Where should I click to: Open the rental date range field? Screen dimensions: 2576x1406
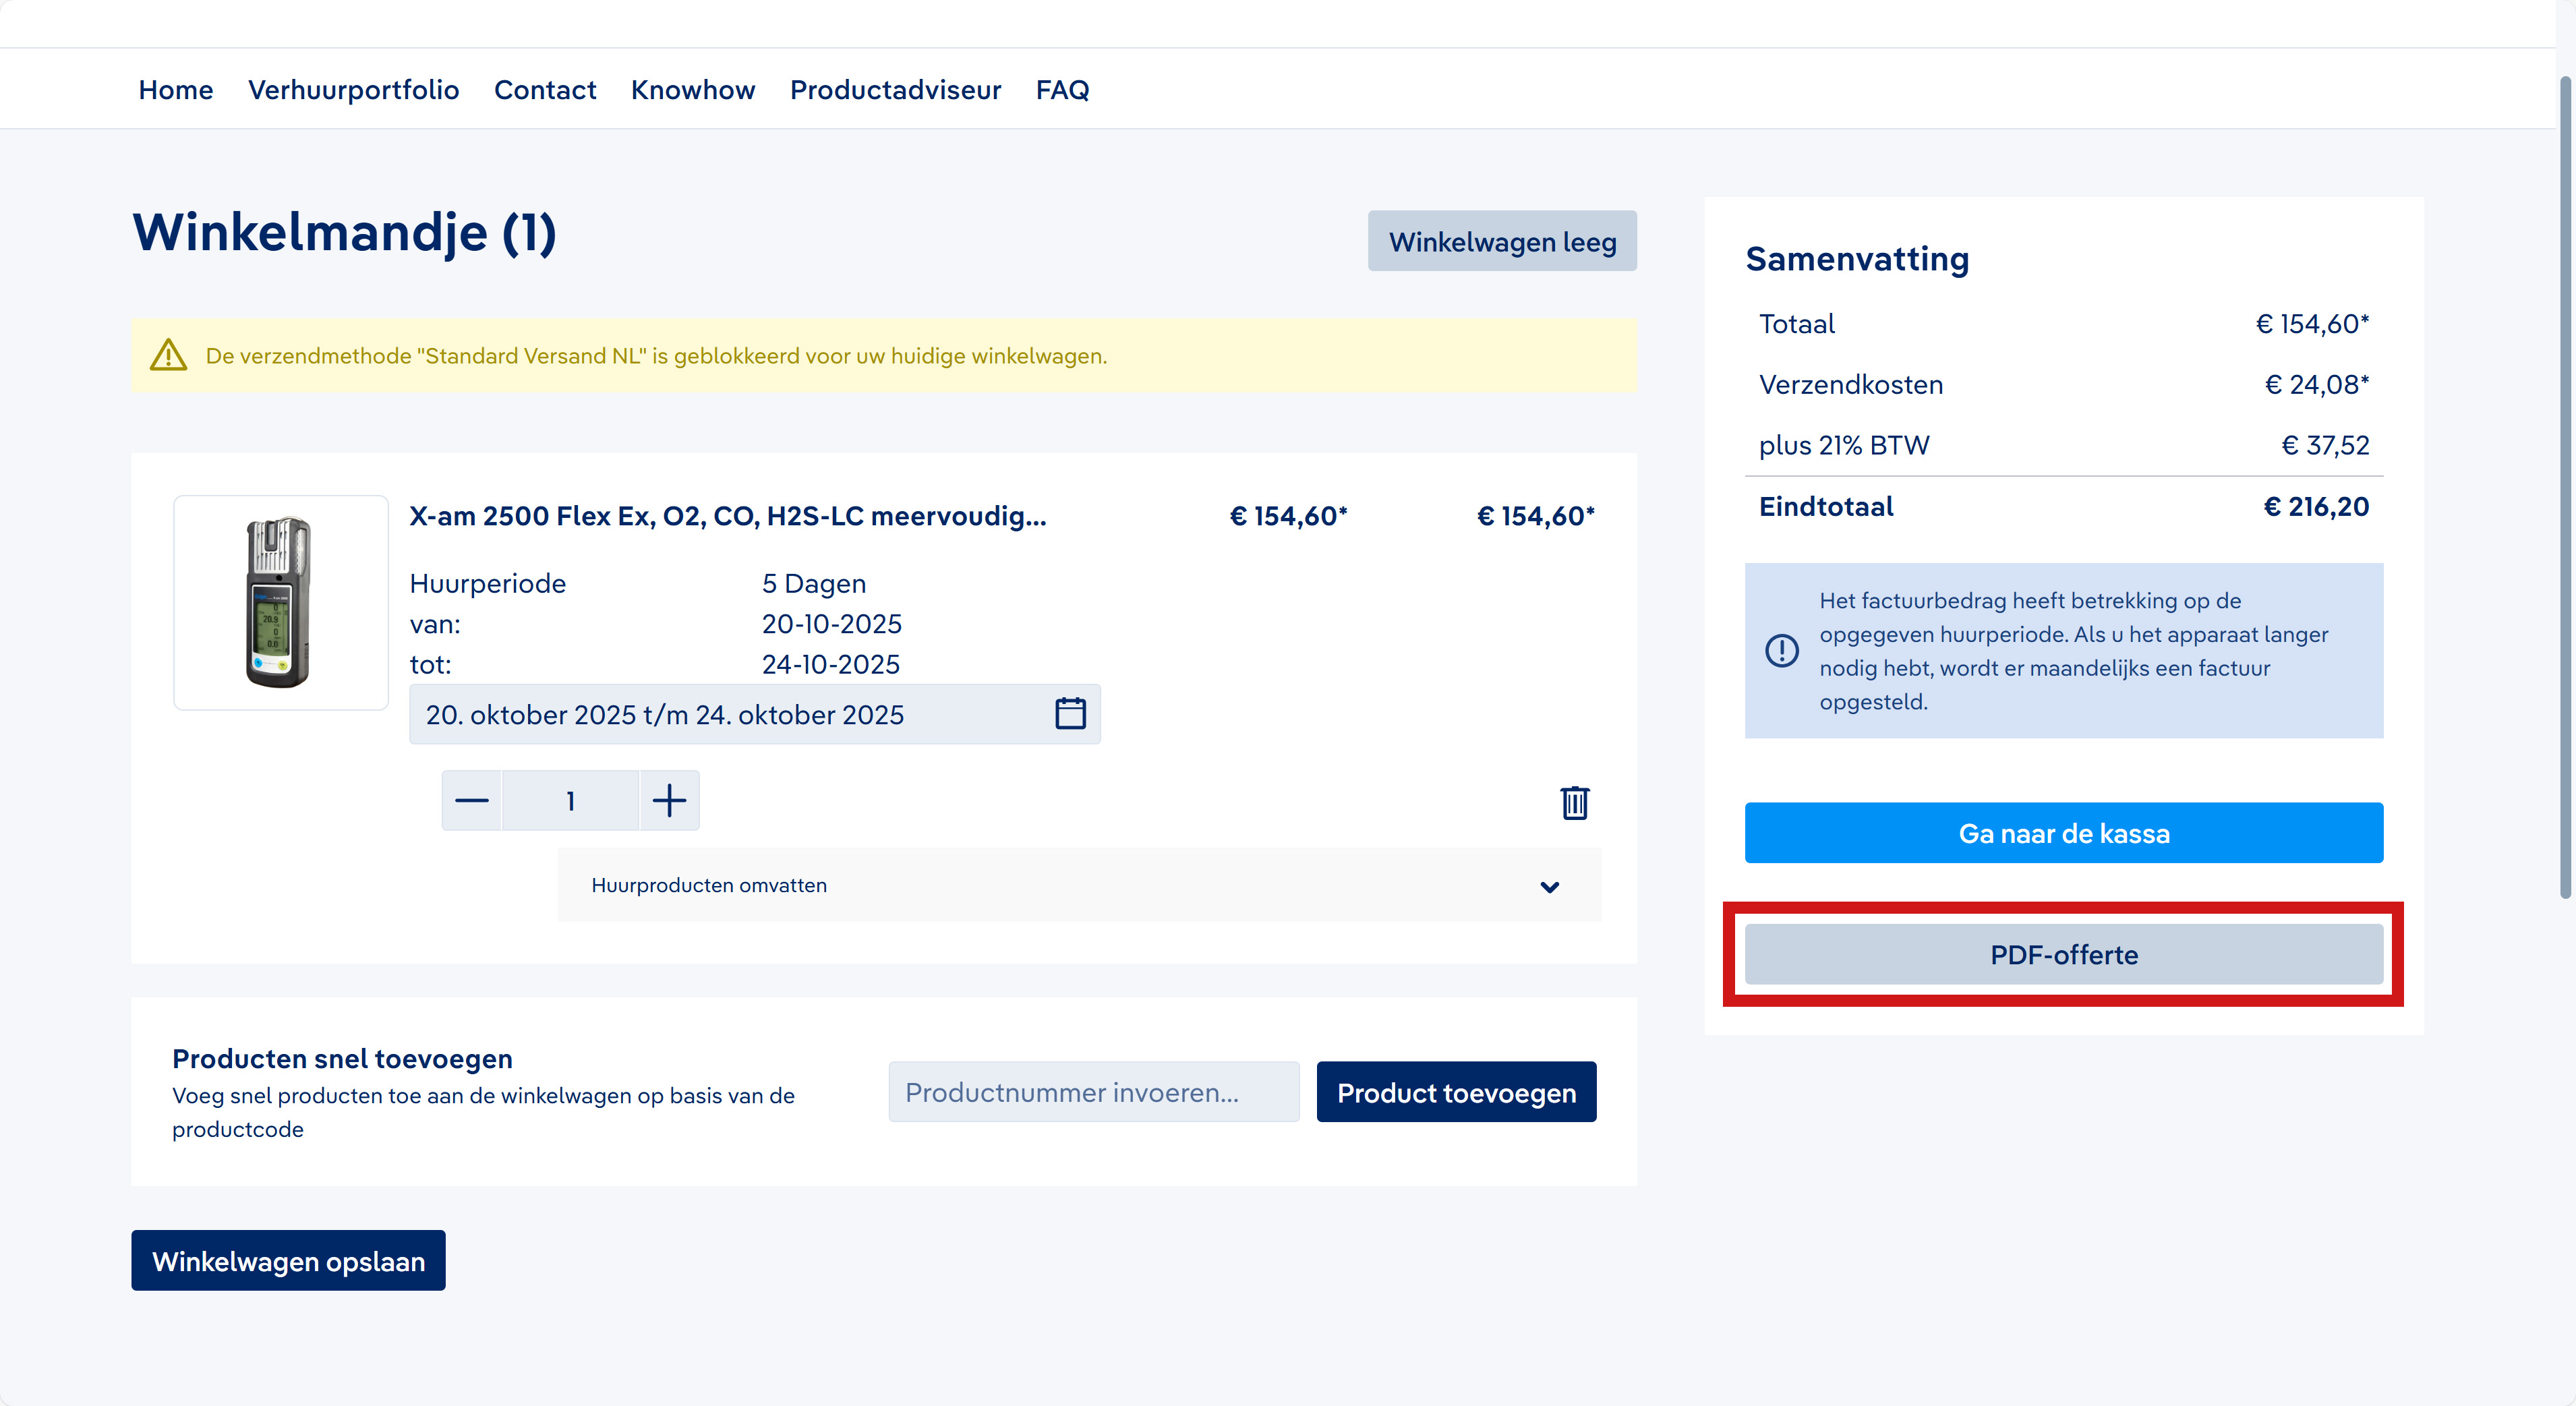(730, 714)
